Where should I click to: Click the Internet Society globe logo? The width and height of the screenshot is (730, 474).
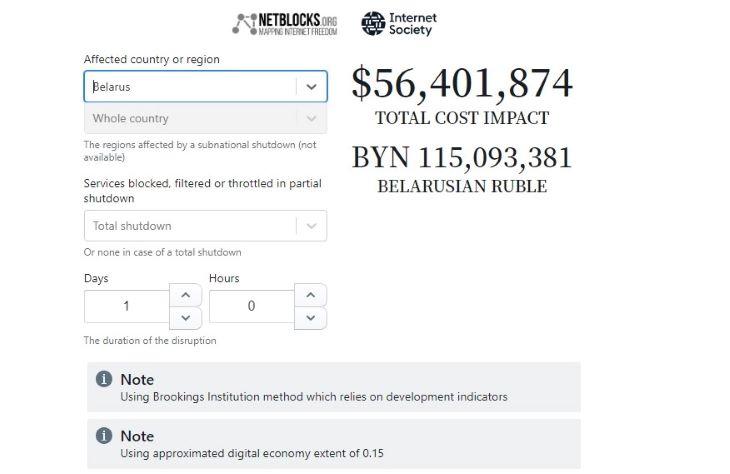tap(373, 23)
